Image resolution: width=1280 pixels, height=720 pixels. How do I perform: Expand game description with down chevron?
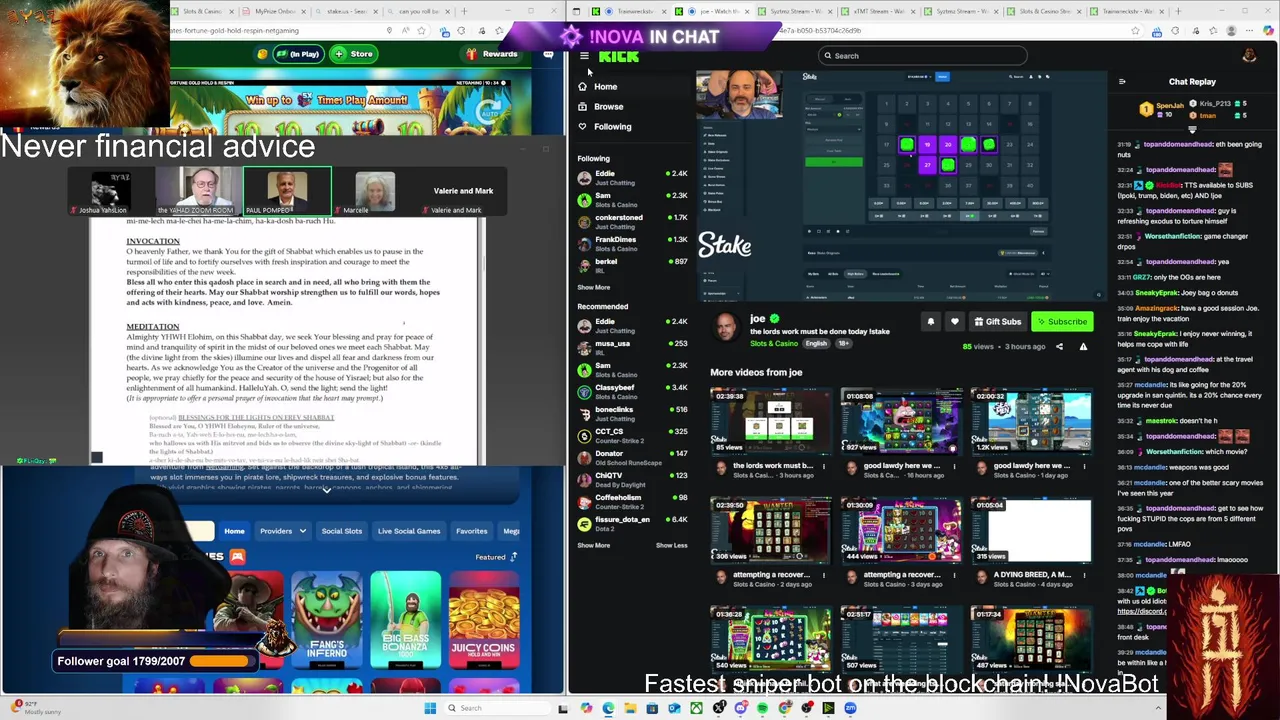pyautogui.click(x=326, y=490)
